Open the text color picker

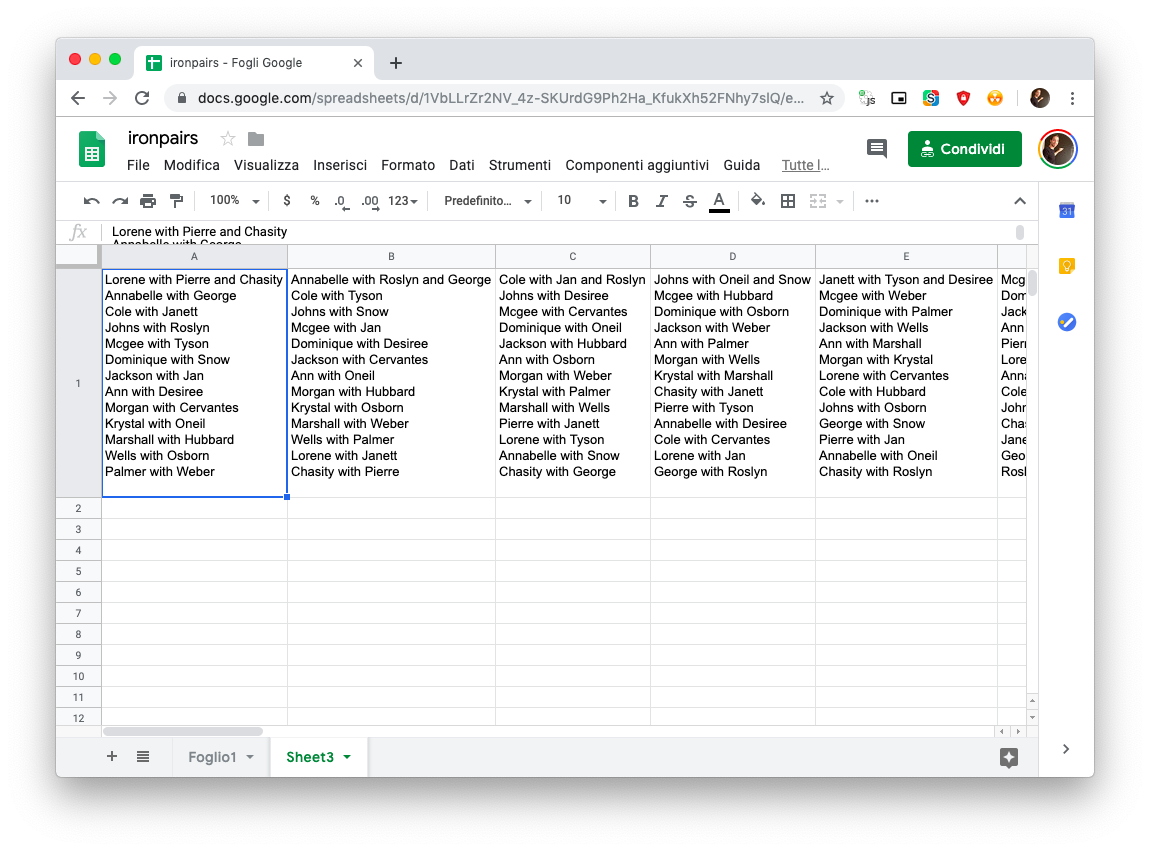[x=718, y=201]
